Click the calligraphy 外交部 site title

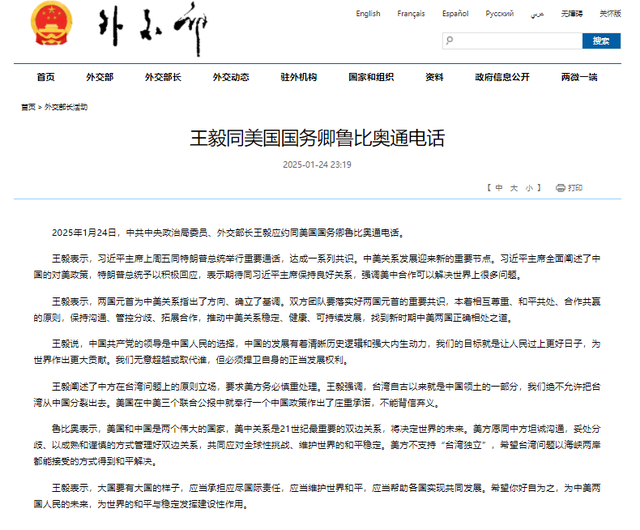click(x=152, y=29)
